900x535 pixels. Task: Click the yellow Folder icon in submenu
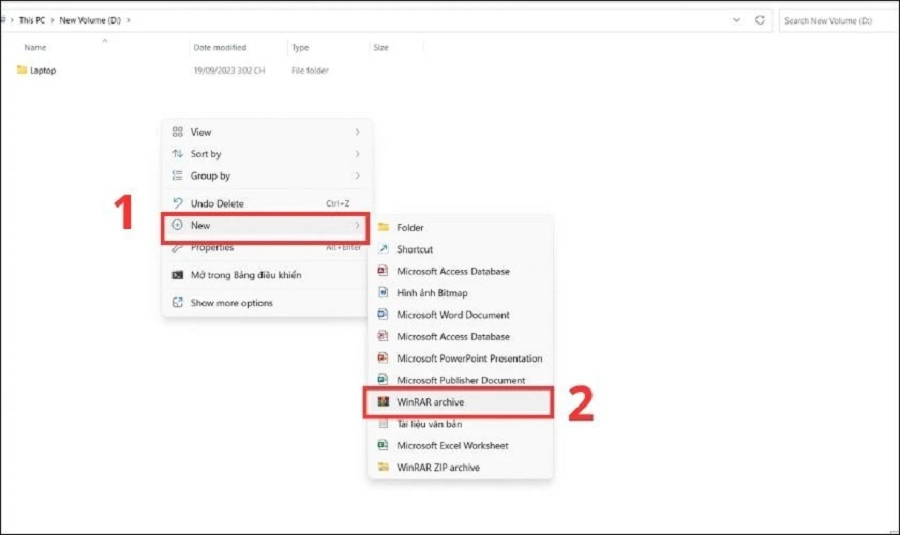click(x=383, y=227)
